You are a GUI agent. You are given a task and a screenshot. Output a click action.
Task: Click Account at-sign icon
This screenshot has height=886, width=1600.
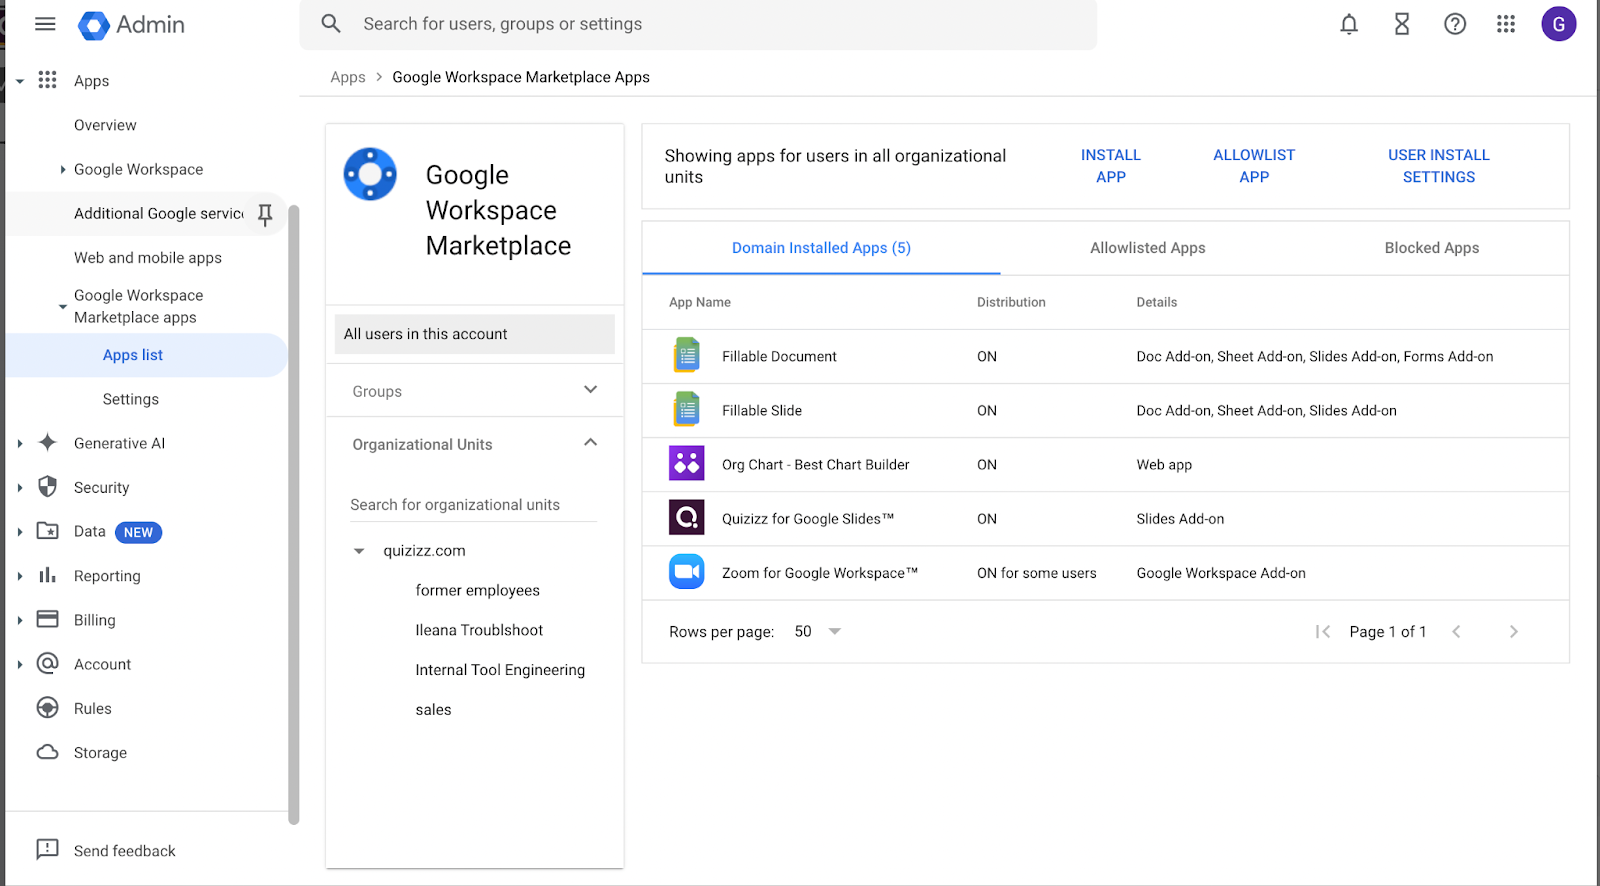tap(47, 663)
